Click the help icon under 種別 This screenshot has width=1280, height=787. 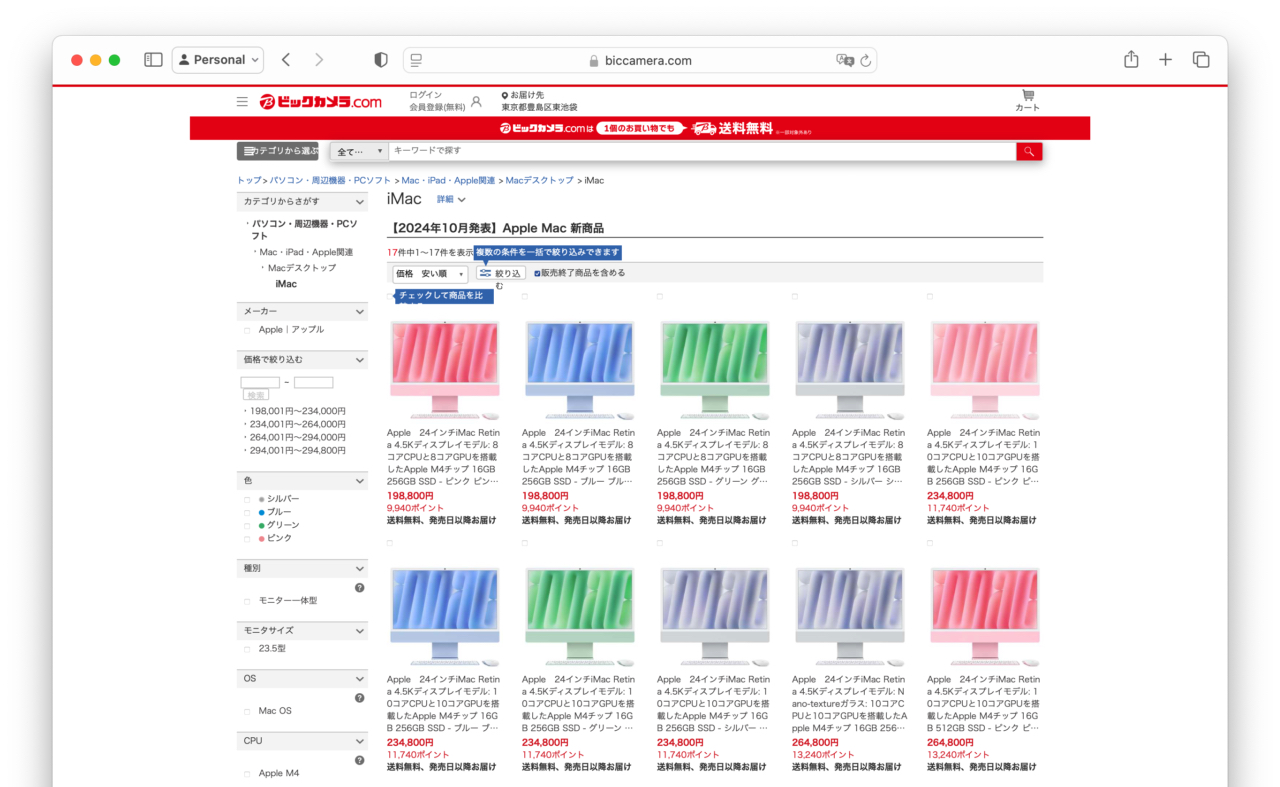(359, 587)
